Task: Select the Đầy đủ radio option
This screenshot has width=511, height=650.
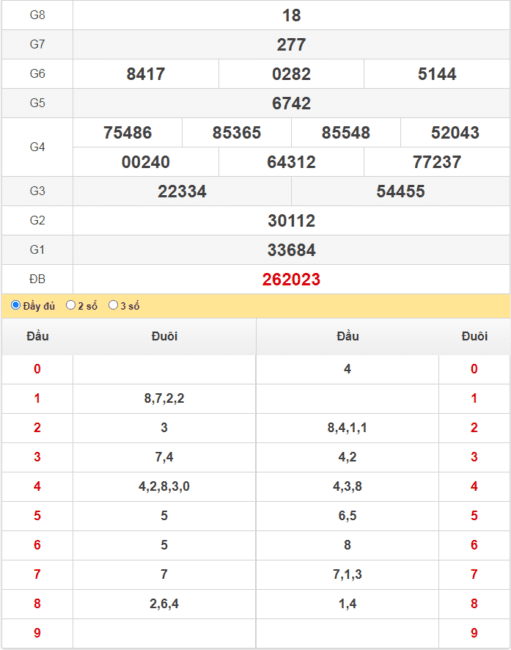Action: tap(16, 306)
